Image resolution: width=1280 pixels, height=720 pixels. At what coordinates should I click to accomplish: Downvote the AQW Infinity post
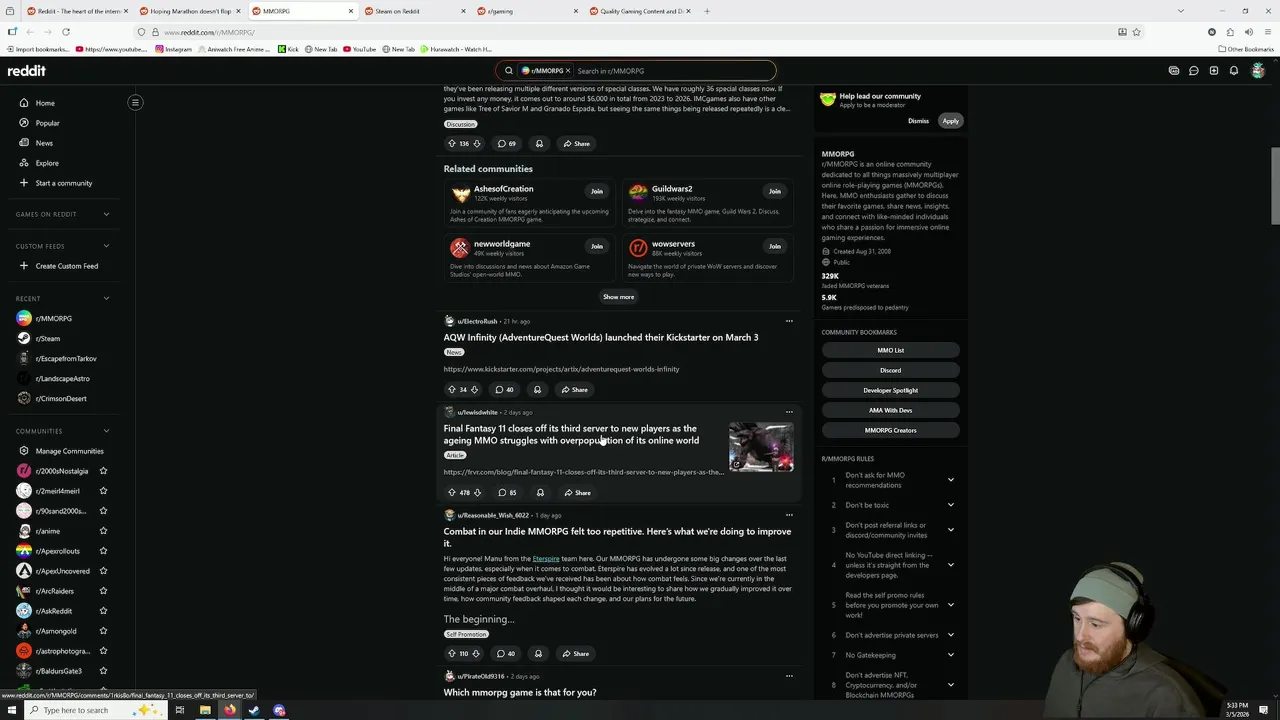pos(474,389)
